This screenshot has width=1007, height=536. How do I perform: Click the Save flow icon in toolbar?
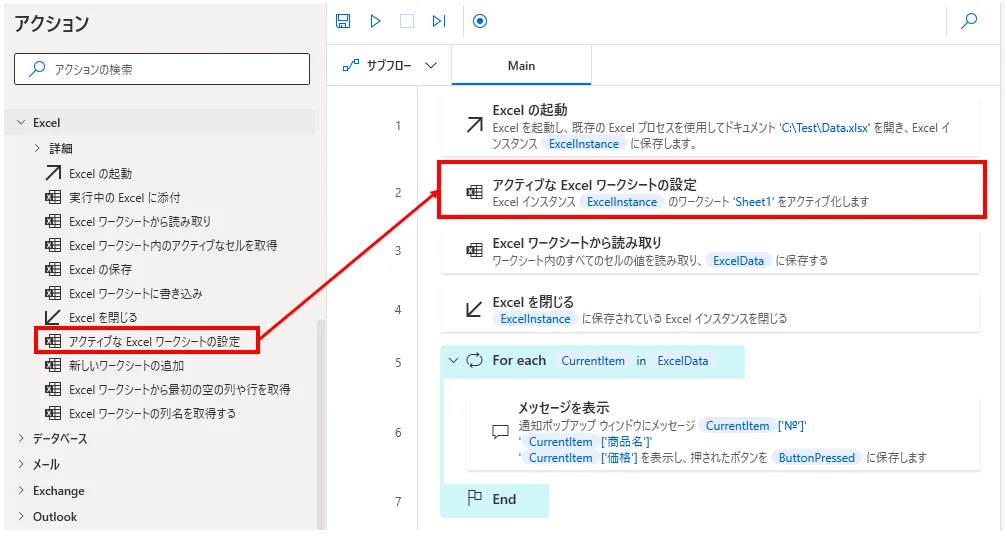pyautogui.click(x=344, y=21)
